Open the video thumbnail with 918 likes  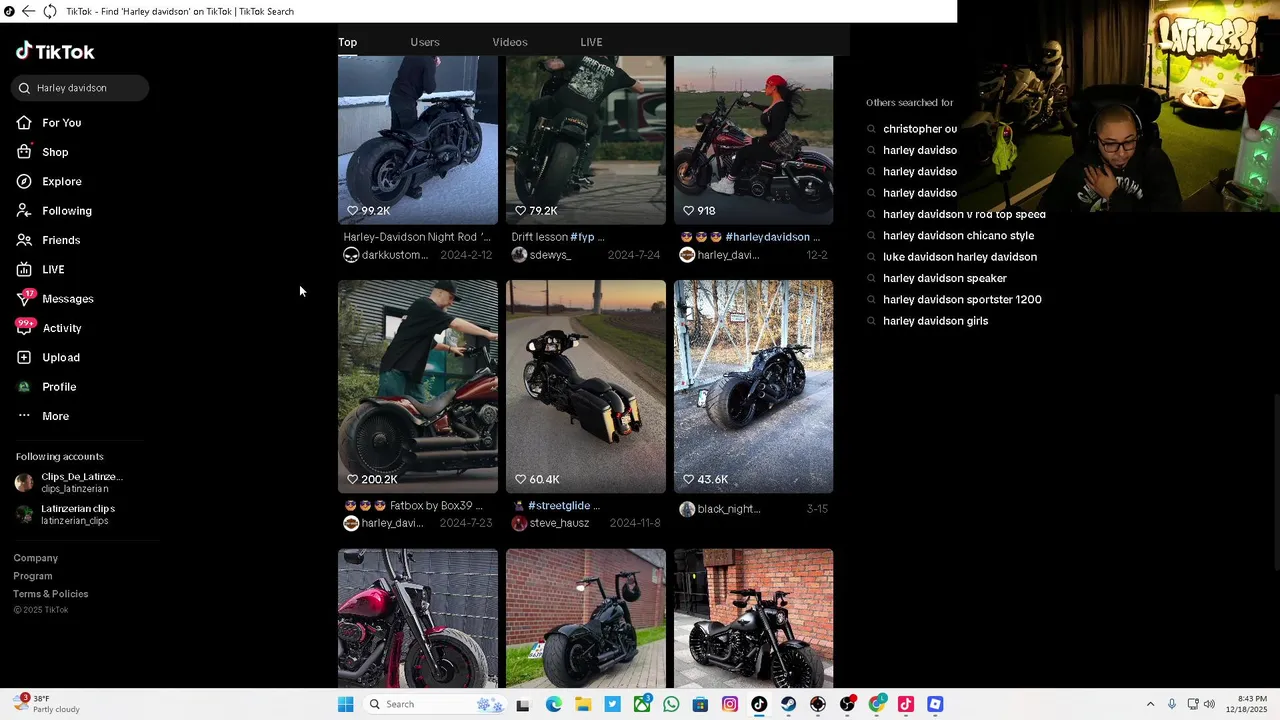754,140
